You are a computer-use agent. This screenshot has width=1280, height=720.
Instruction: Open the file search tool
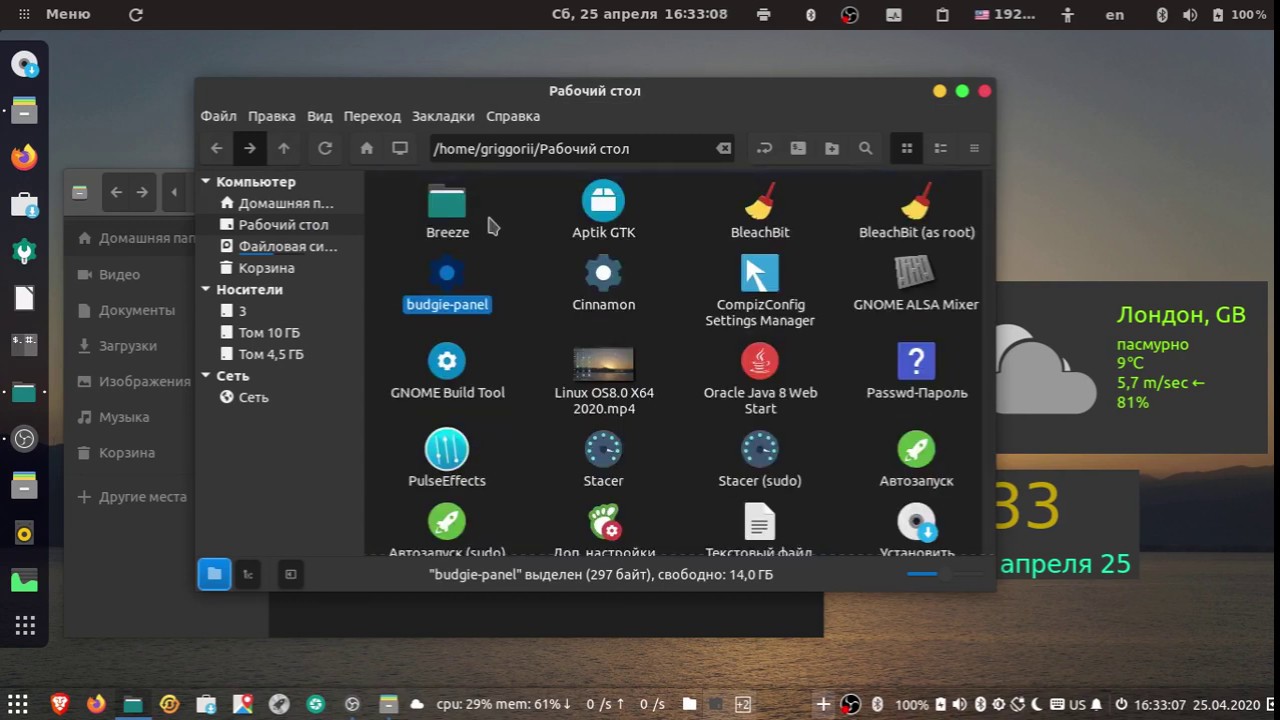click(x=865, y=148)
